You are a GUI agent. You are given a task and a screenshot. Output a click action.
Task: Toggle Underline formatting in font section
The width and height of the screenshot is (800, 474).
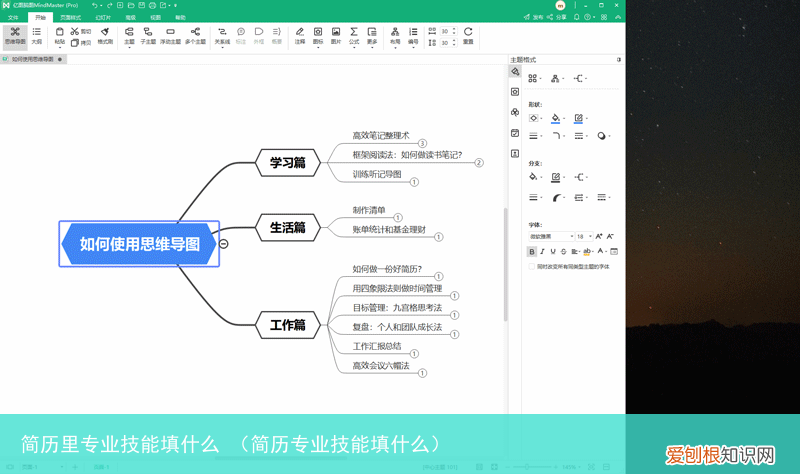point(553,252)
